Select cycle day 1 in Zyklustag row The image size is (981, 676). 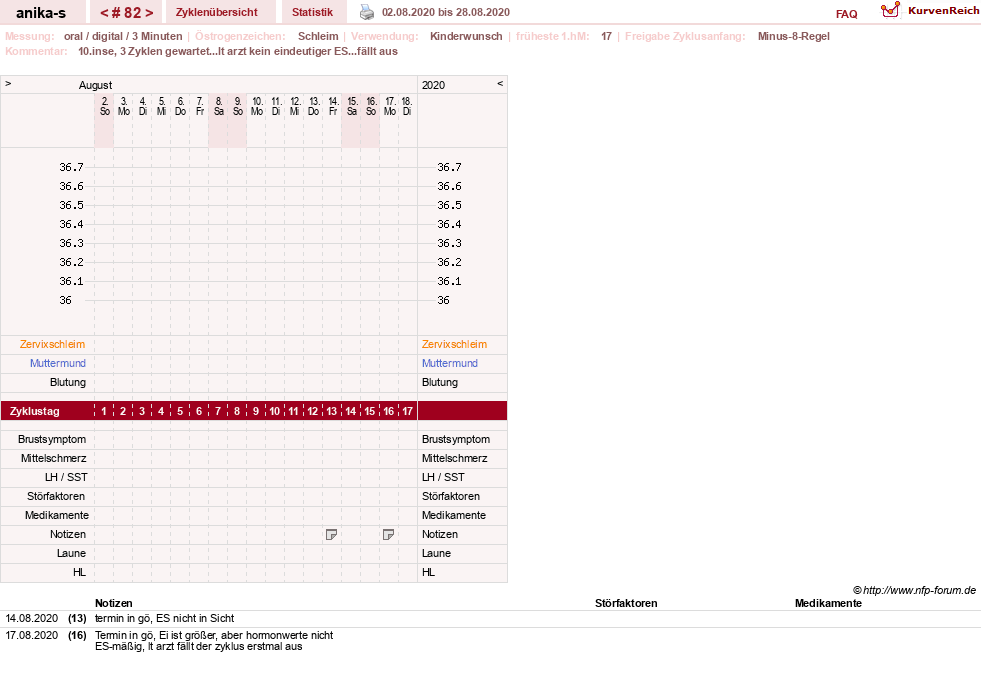click(x=104, y=411)
